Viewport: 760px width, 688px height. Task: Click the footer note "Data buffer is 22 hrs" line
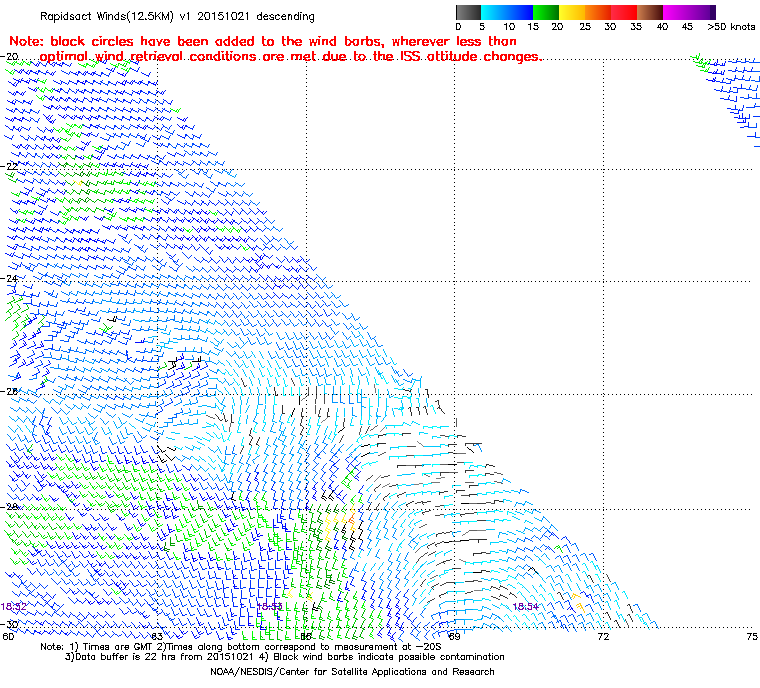click(285, 657)
